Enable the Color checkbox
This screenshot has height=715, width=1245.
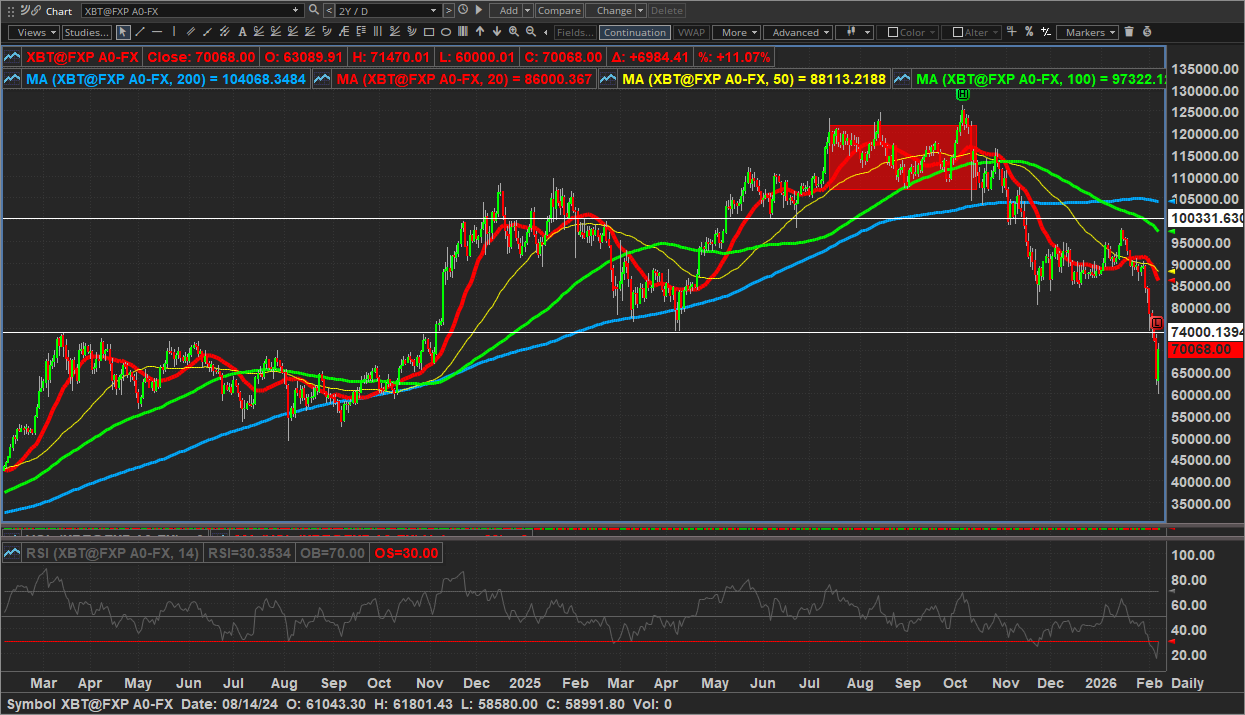pos(893,32)
